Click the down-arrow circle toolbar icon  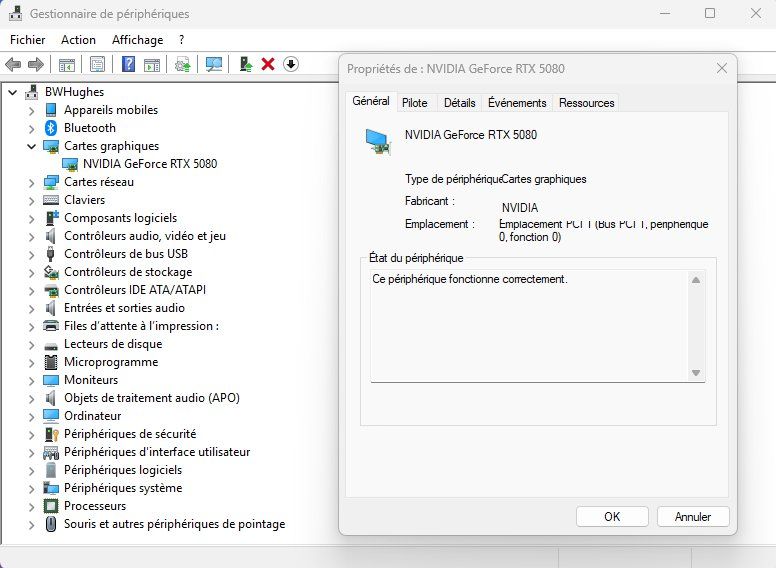(x=291, y=64)
